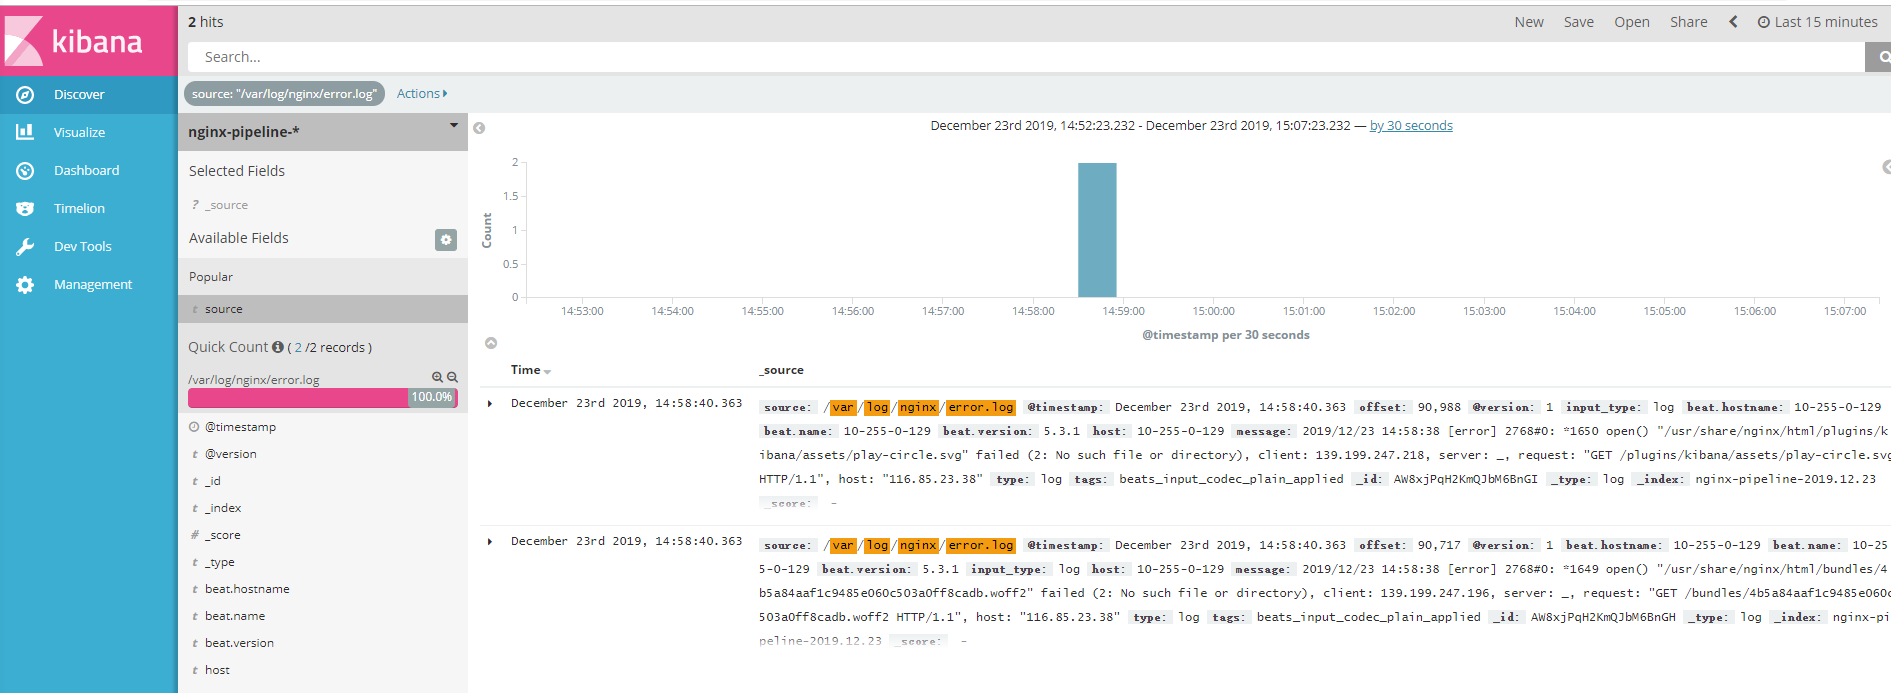
Task: Click the Popular fields heading
Action: click(x=211, y=277)
